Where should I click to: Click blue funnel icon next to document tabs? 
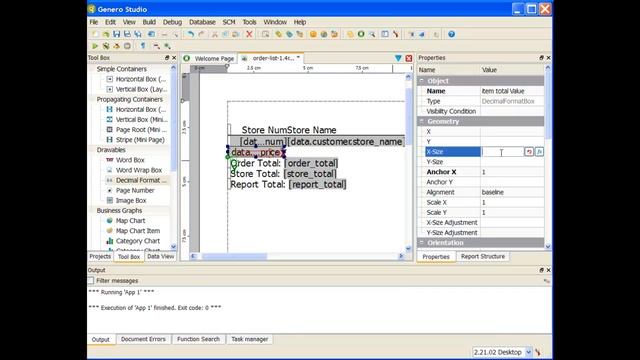pyautogui.click(x=398, y=58)
